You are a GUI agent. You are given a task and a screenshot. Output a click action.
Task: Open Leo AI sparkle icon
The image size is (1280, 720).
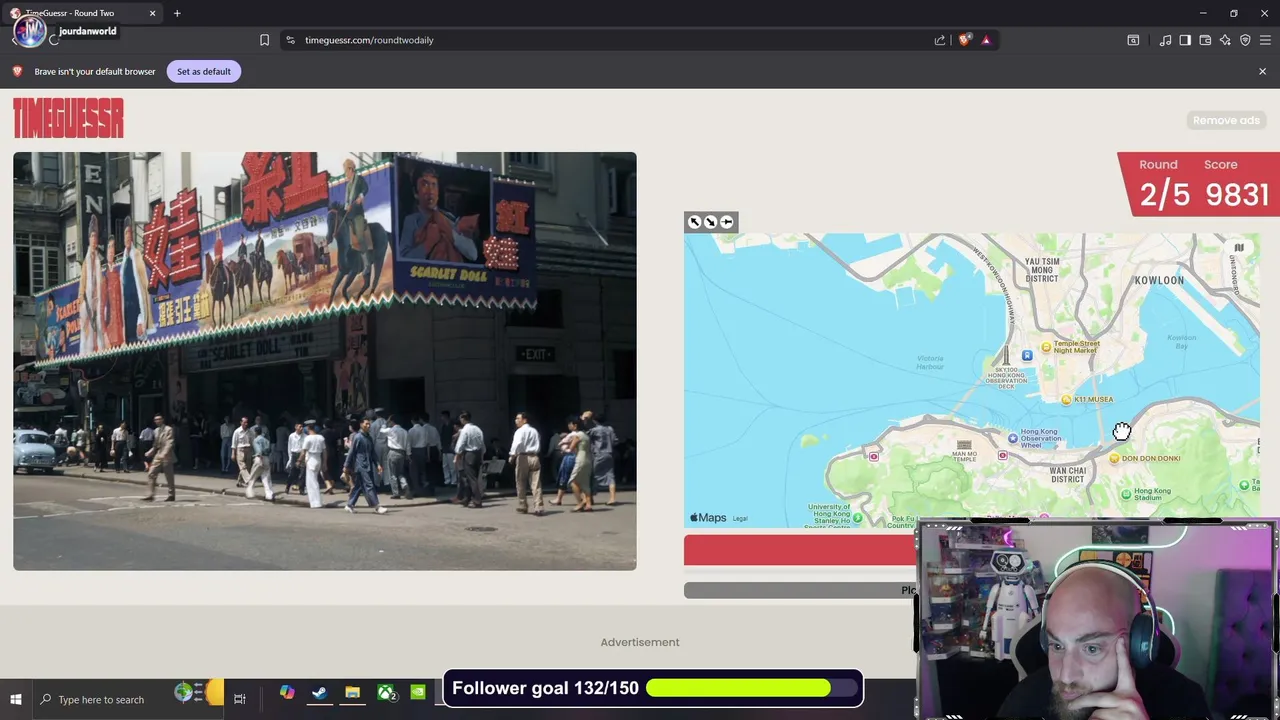[x=1225, y=40]
